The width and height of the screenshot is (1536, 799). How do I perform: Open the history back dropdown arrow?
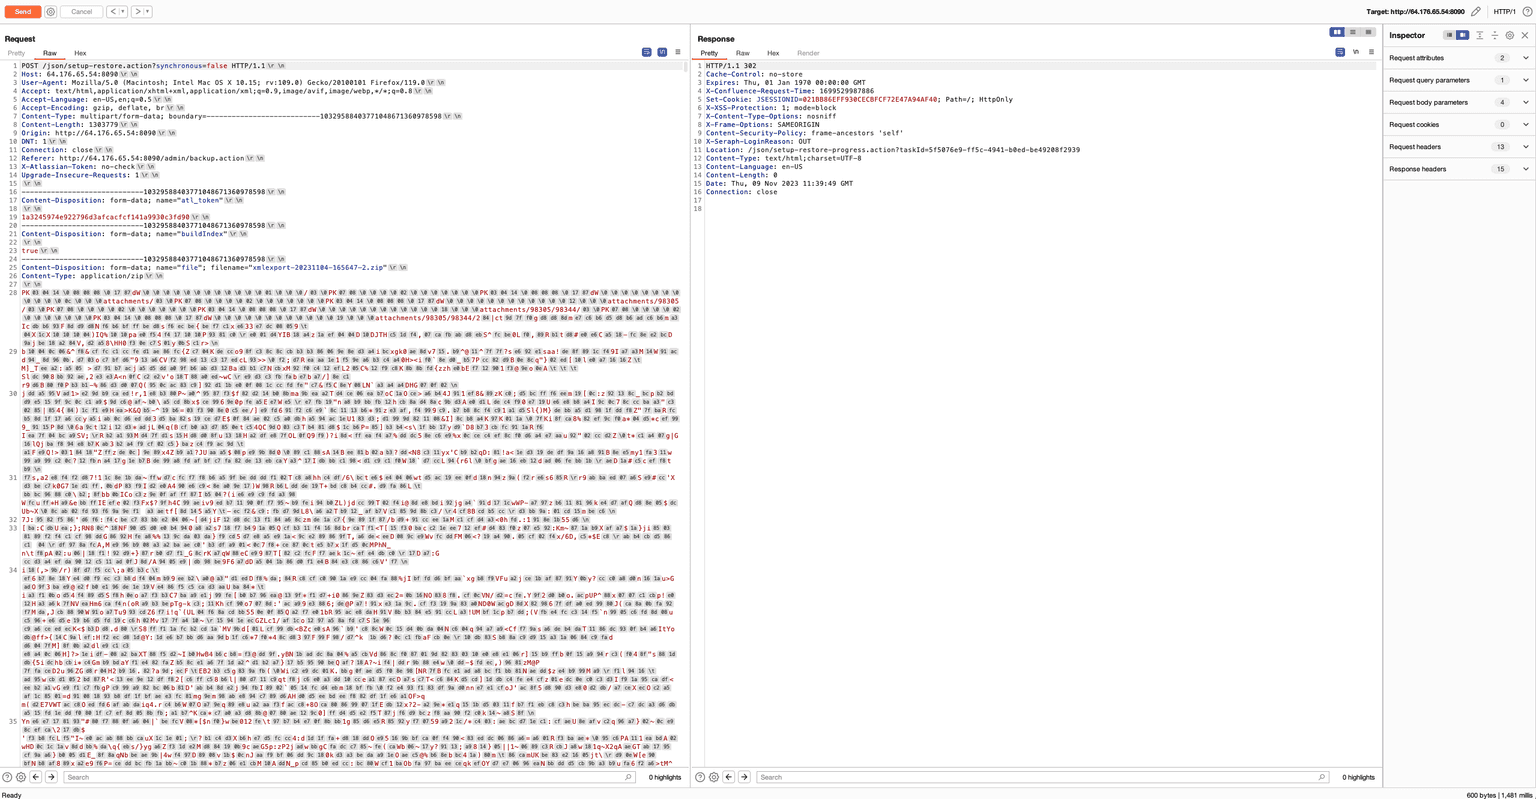(x=123, y=12)
